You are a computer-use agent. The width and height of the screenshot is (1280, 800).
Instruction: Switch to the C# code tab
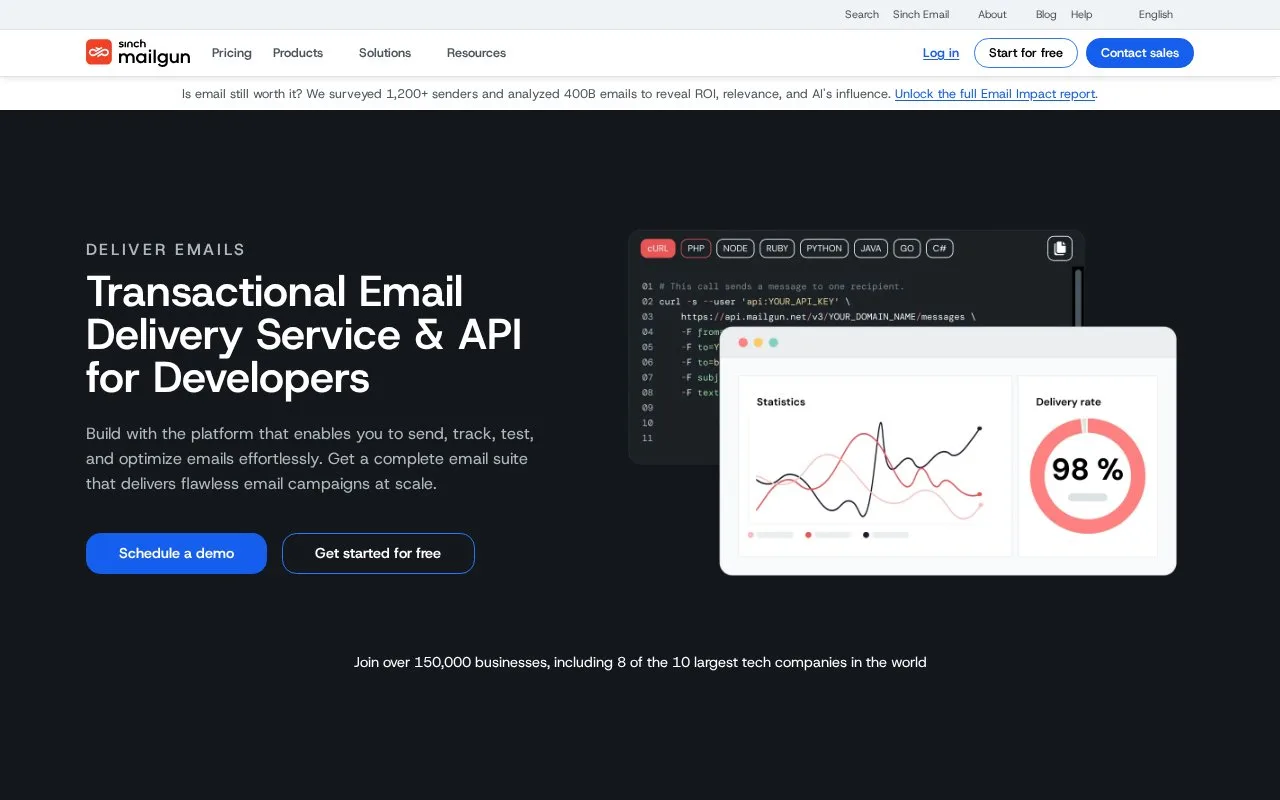click(939, 248)
